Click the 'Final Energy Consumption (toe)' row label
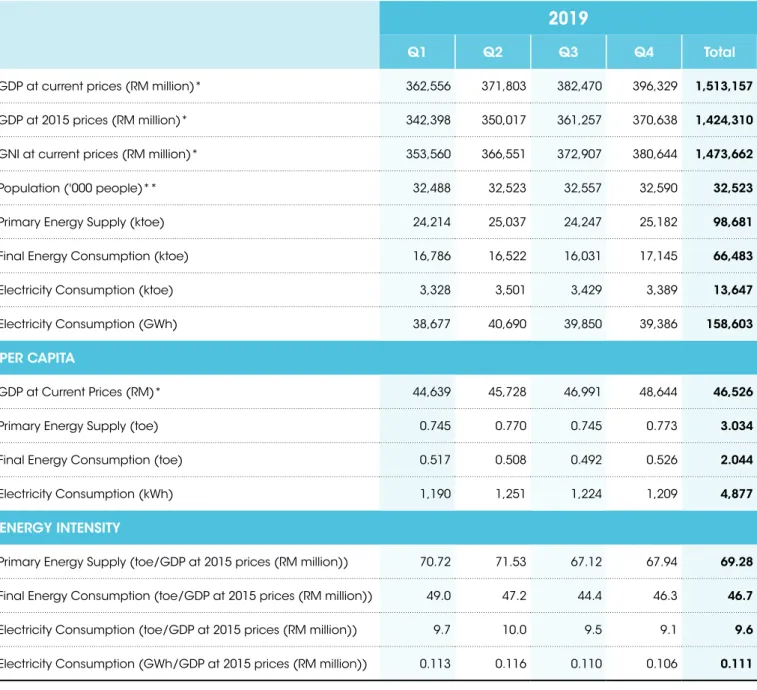This screenshot has width=757, height=690. (91, 460)
